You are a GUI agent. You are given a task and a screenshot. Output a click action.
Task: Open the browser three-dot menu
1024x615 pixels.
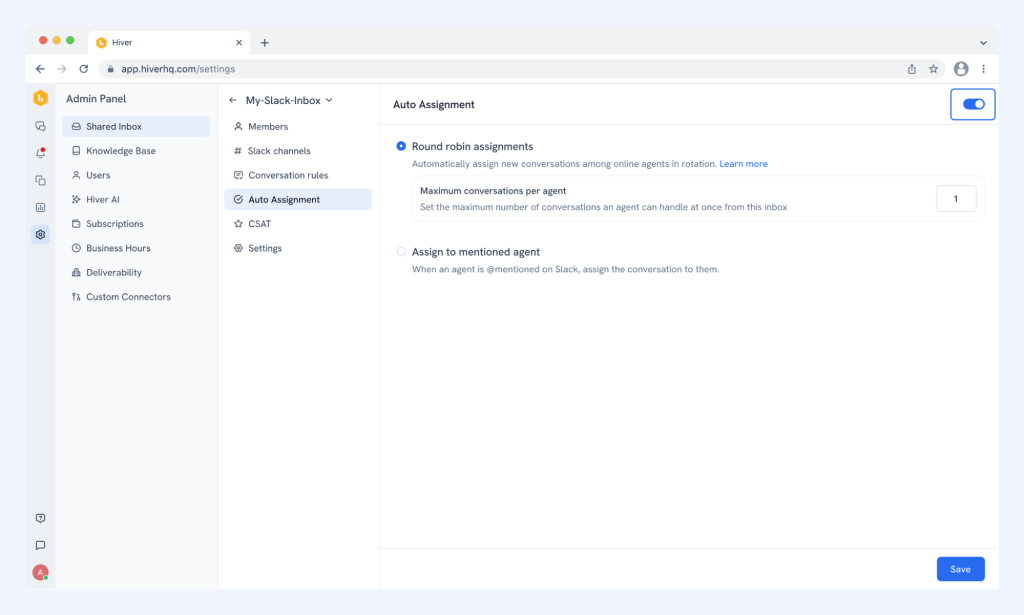(x=984, y=69)
